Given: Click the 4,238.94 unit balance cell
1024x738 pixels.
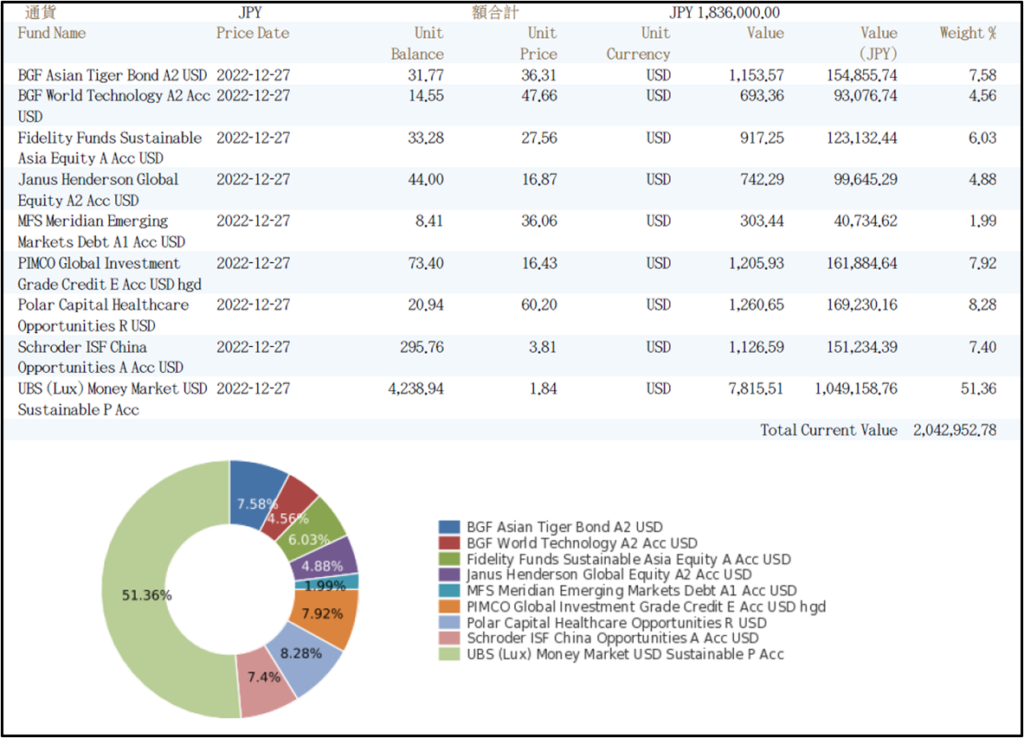Looking at the screenshot, I should tap(416, 389).
